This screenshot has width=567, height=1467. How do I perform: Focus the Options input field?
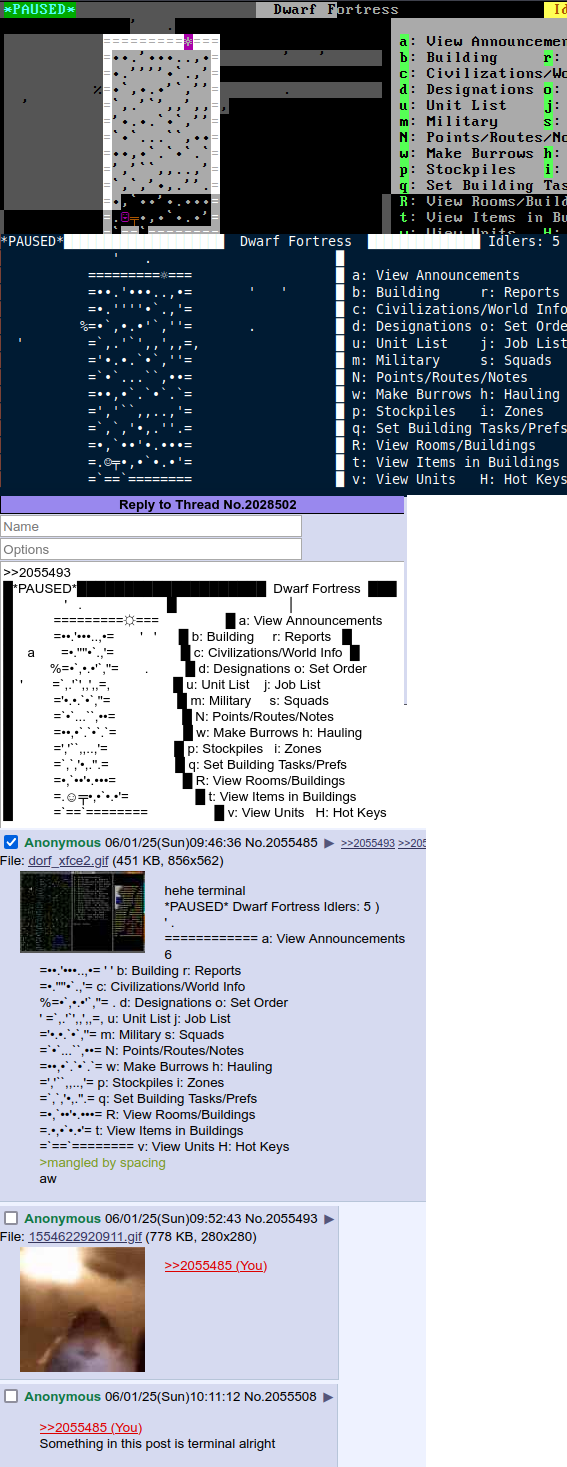pos(151,549)
